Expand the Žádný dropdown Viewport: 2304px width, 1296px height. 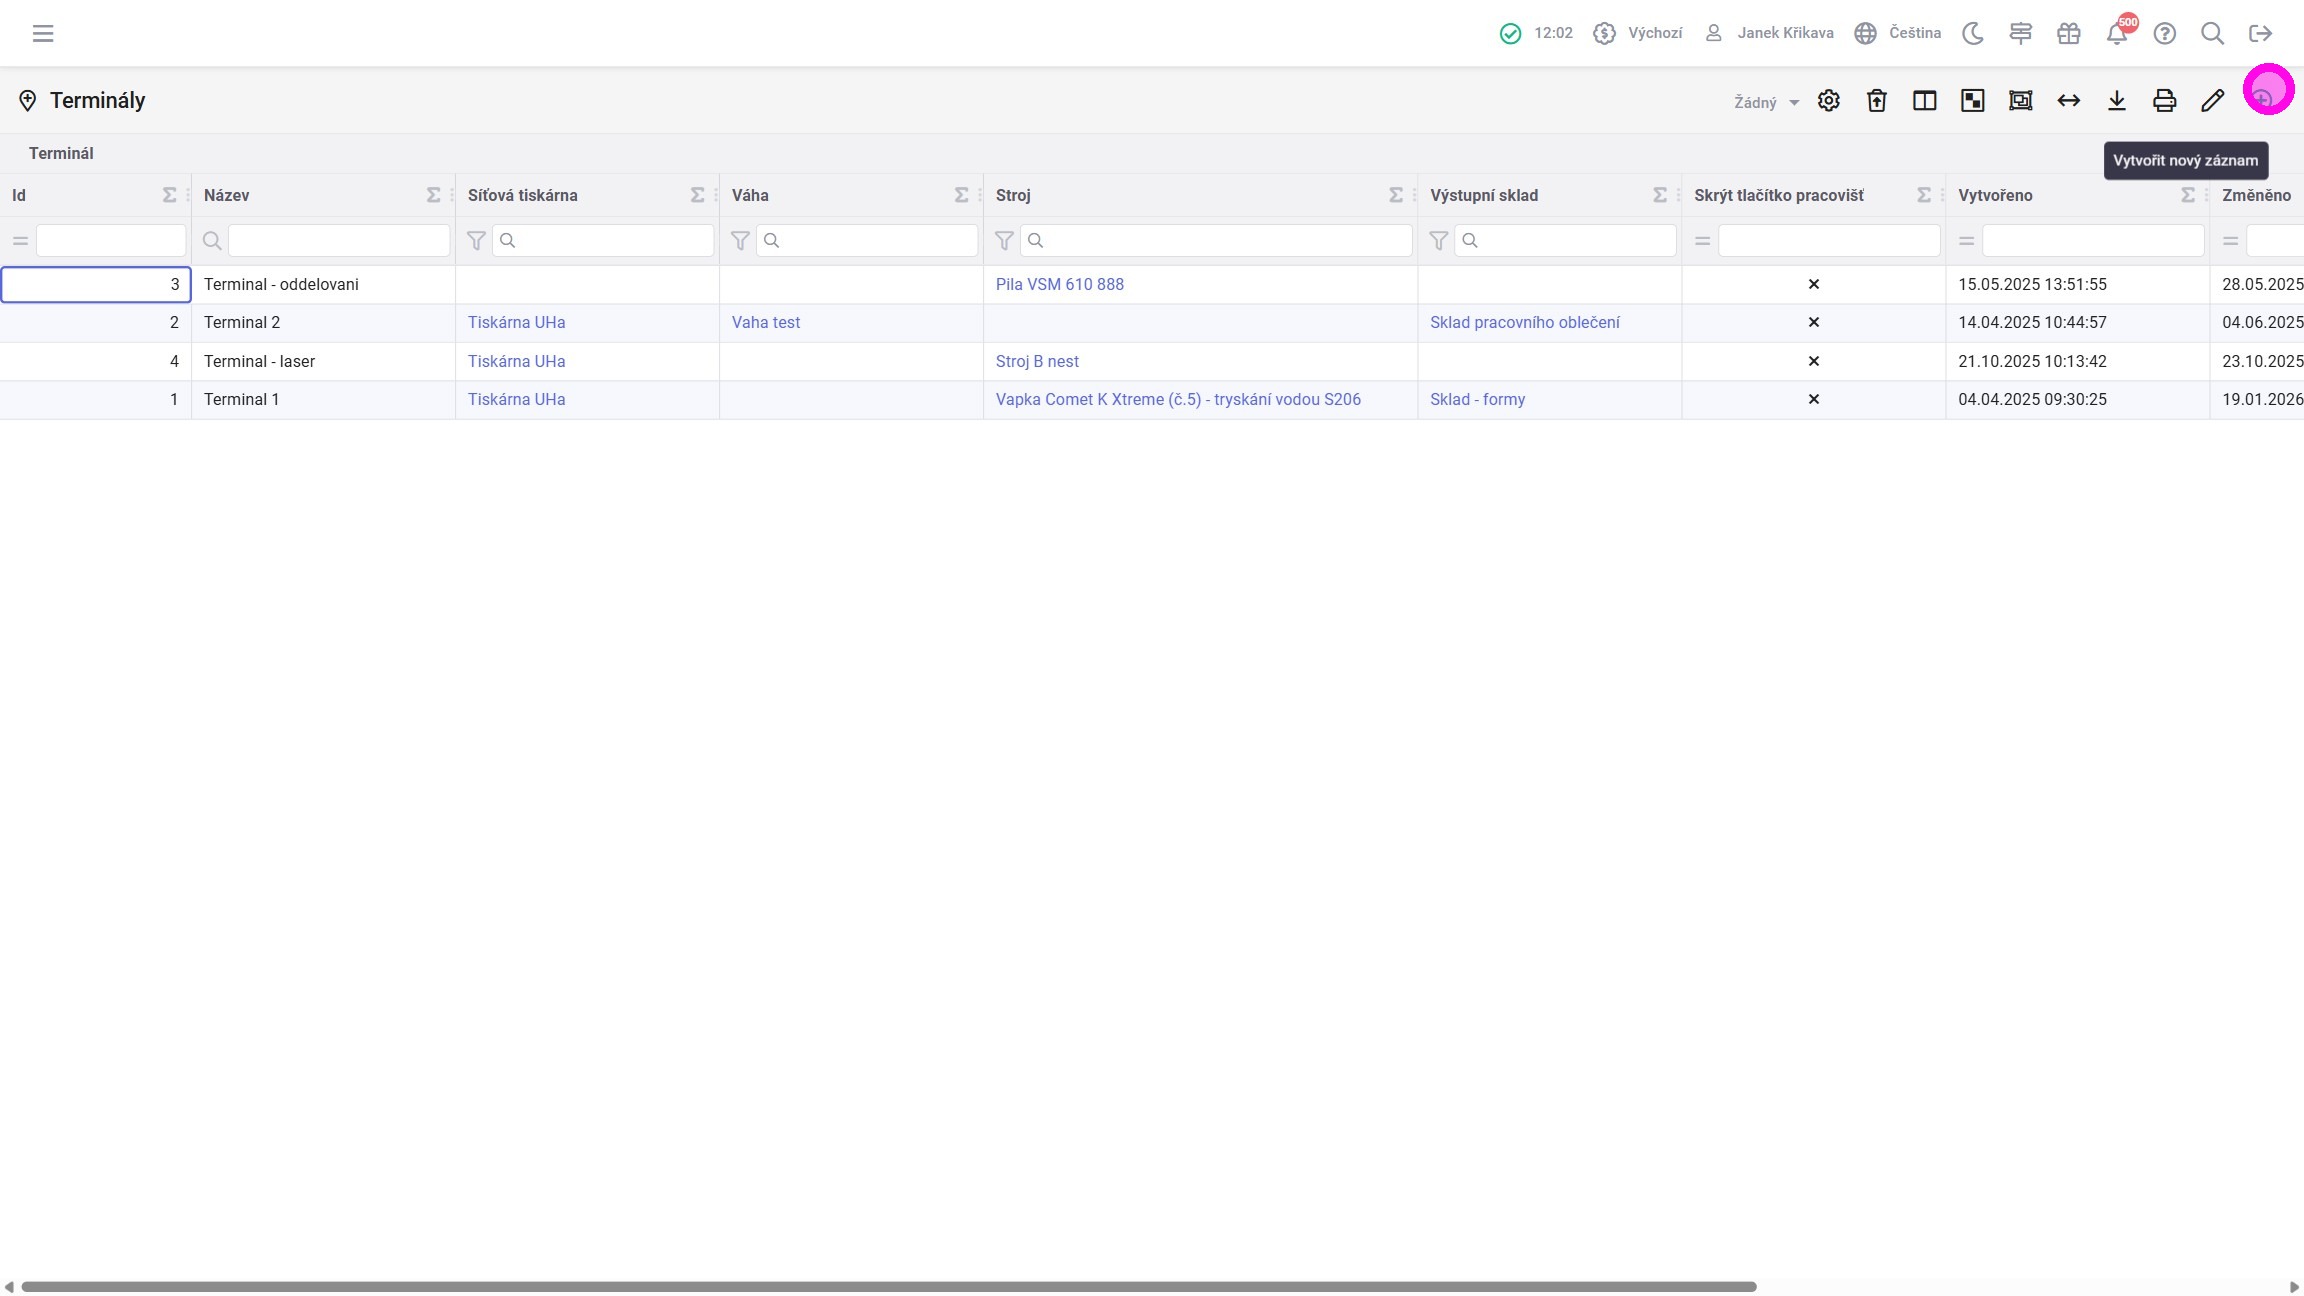point(1766,102)
